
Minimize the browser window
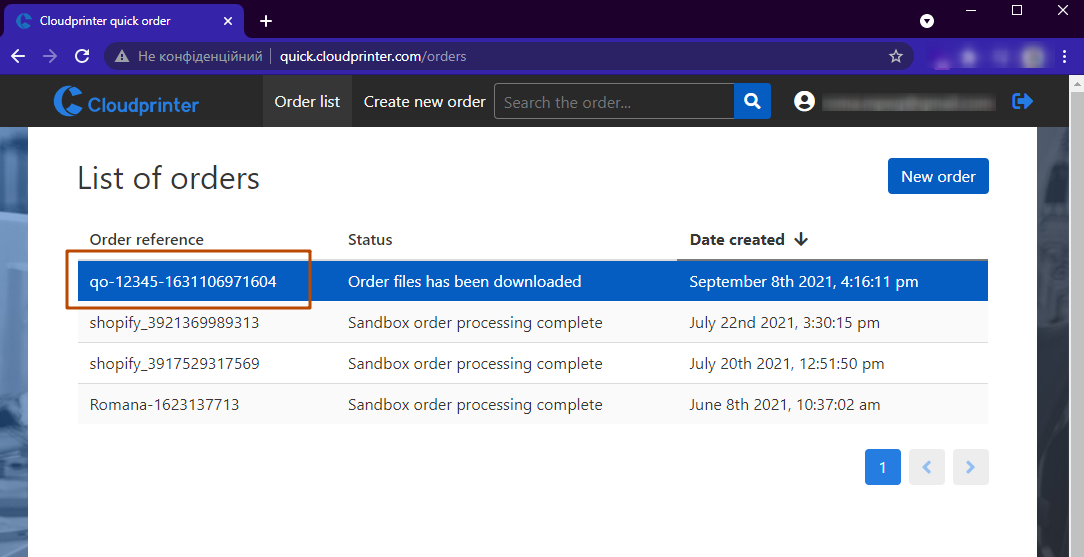point(971,11)
